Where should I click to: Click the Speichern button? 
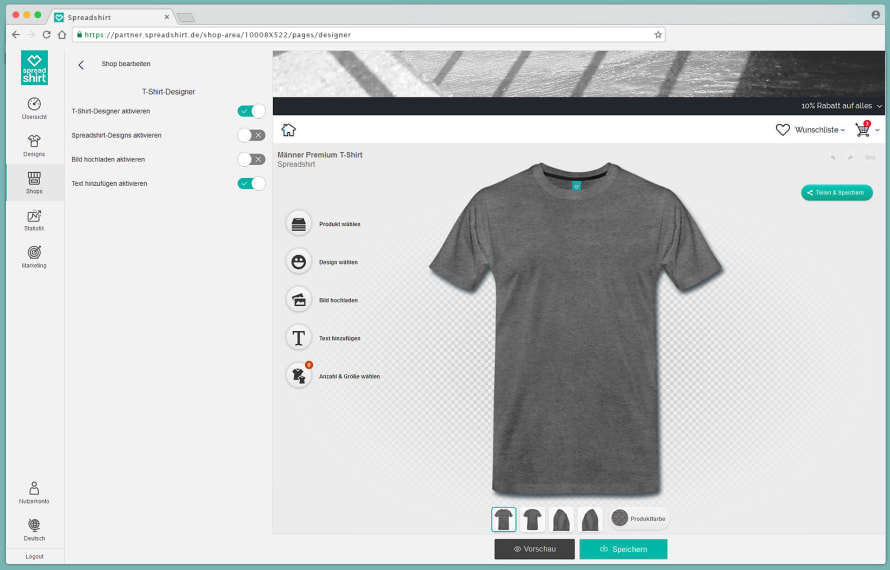click(623, 549)
